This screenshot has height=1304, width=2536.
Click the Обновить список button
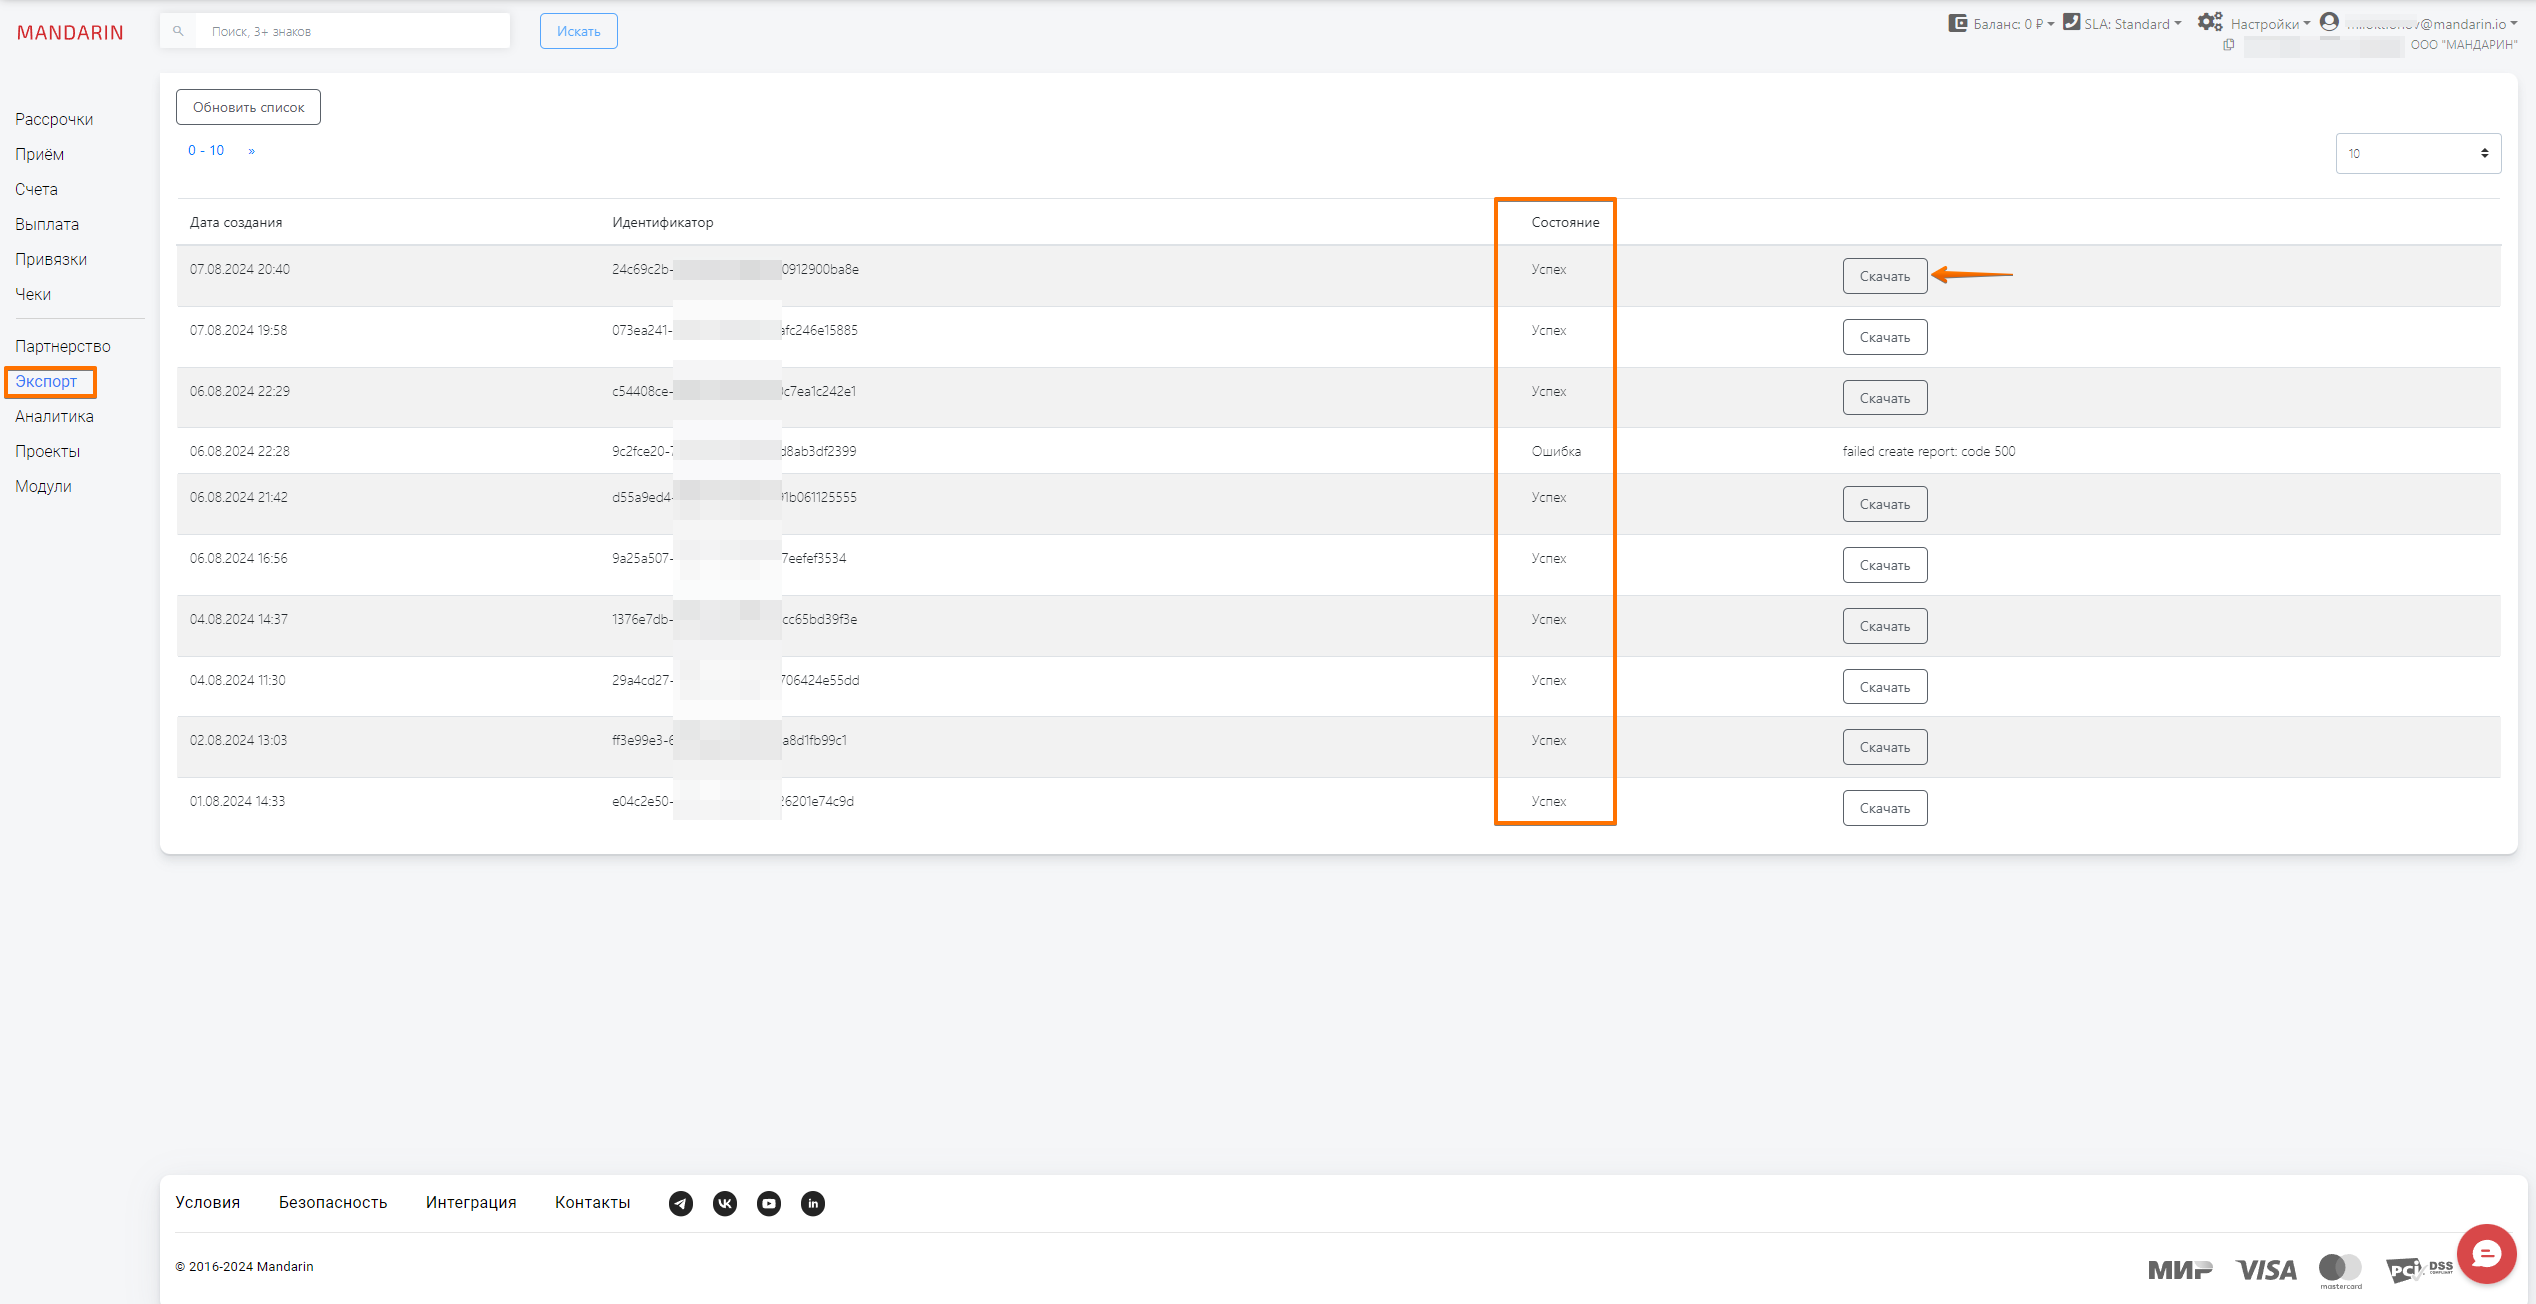pyautogui.click(x=248, y=107)
